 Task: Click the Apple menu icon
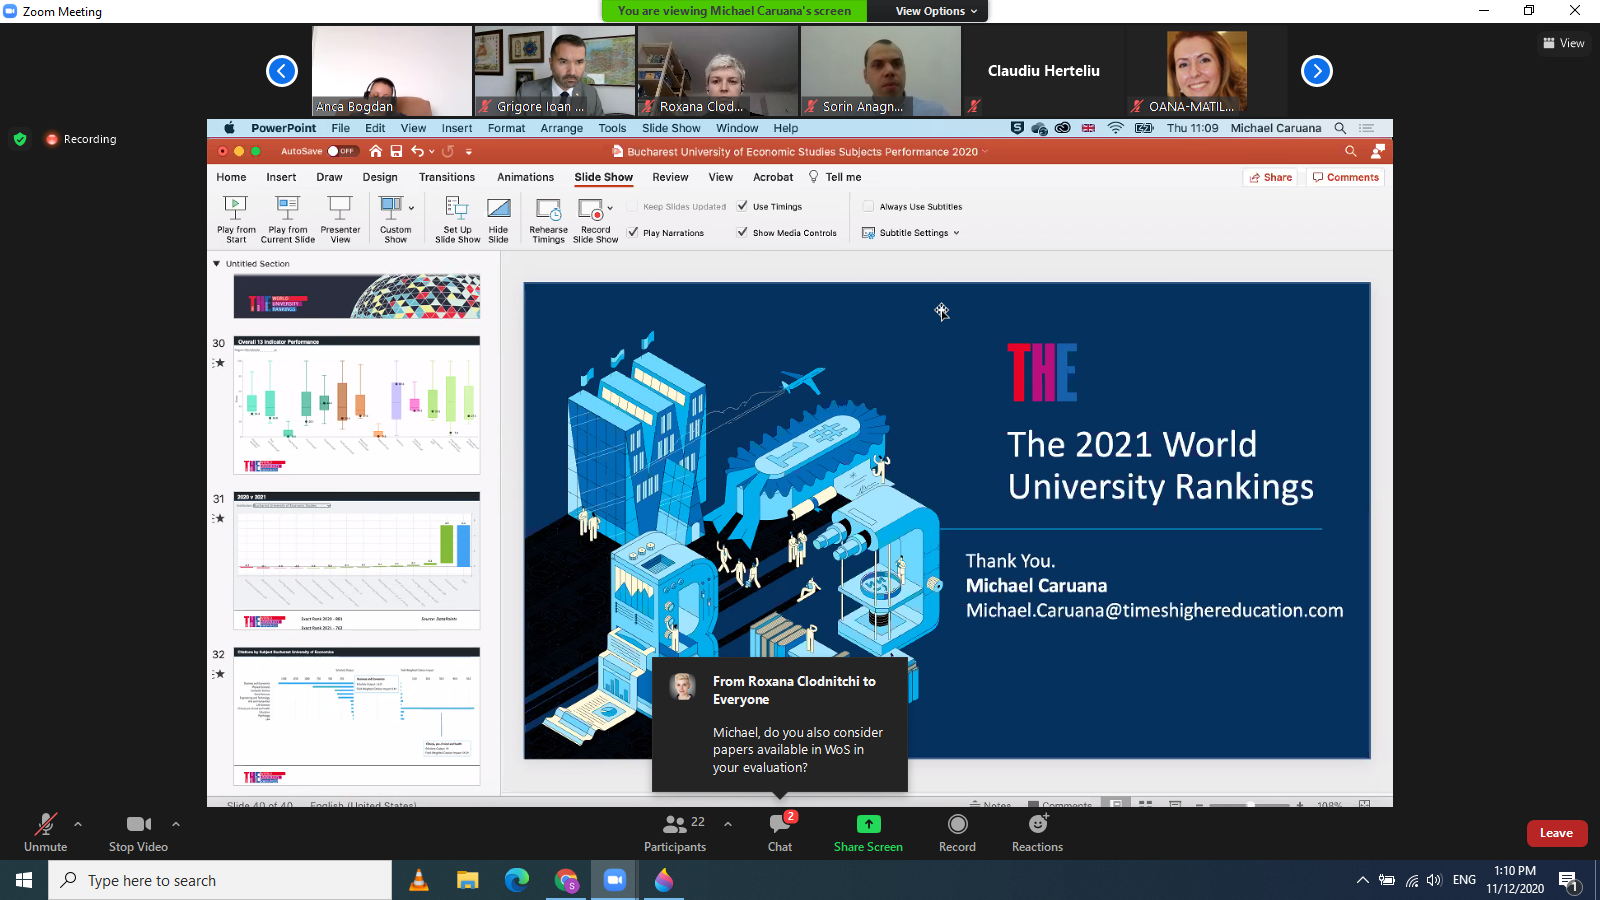click(229, 128)
